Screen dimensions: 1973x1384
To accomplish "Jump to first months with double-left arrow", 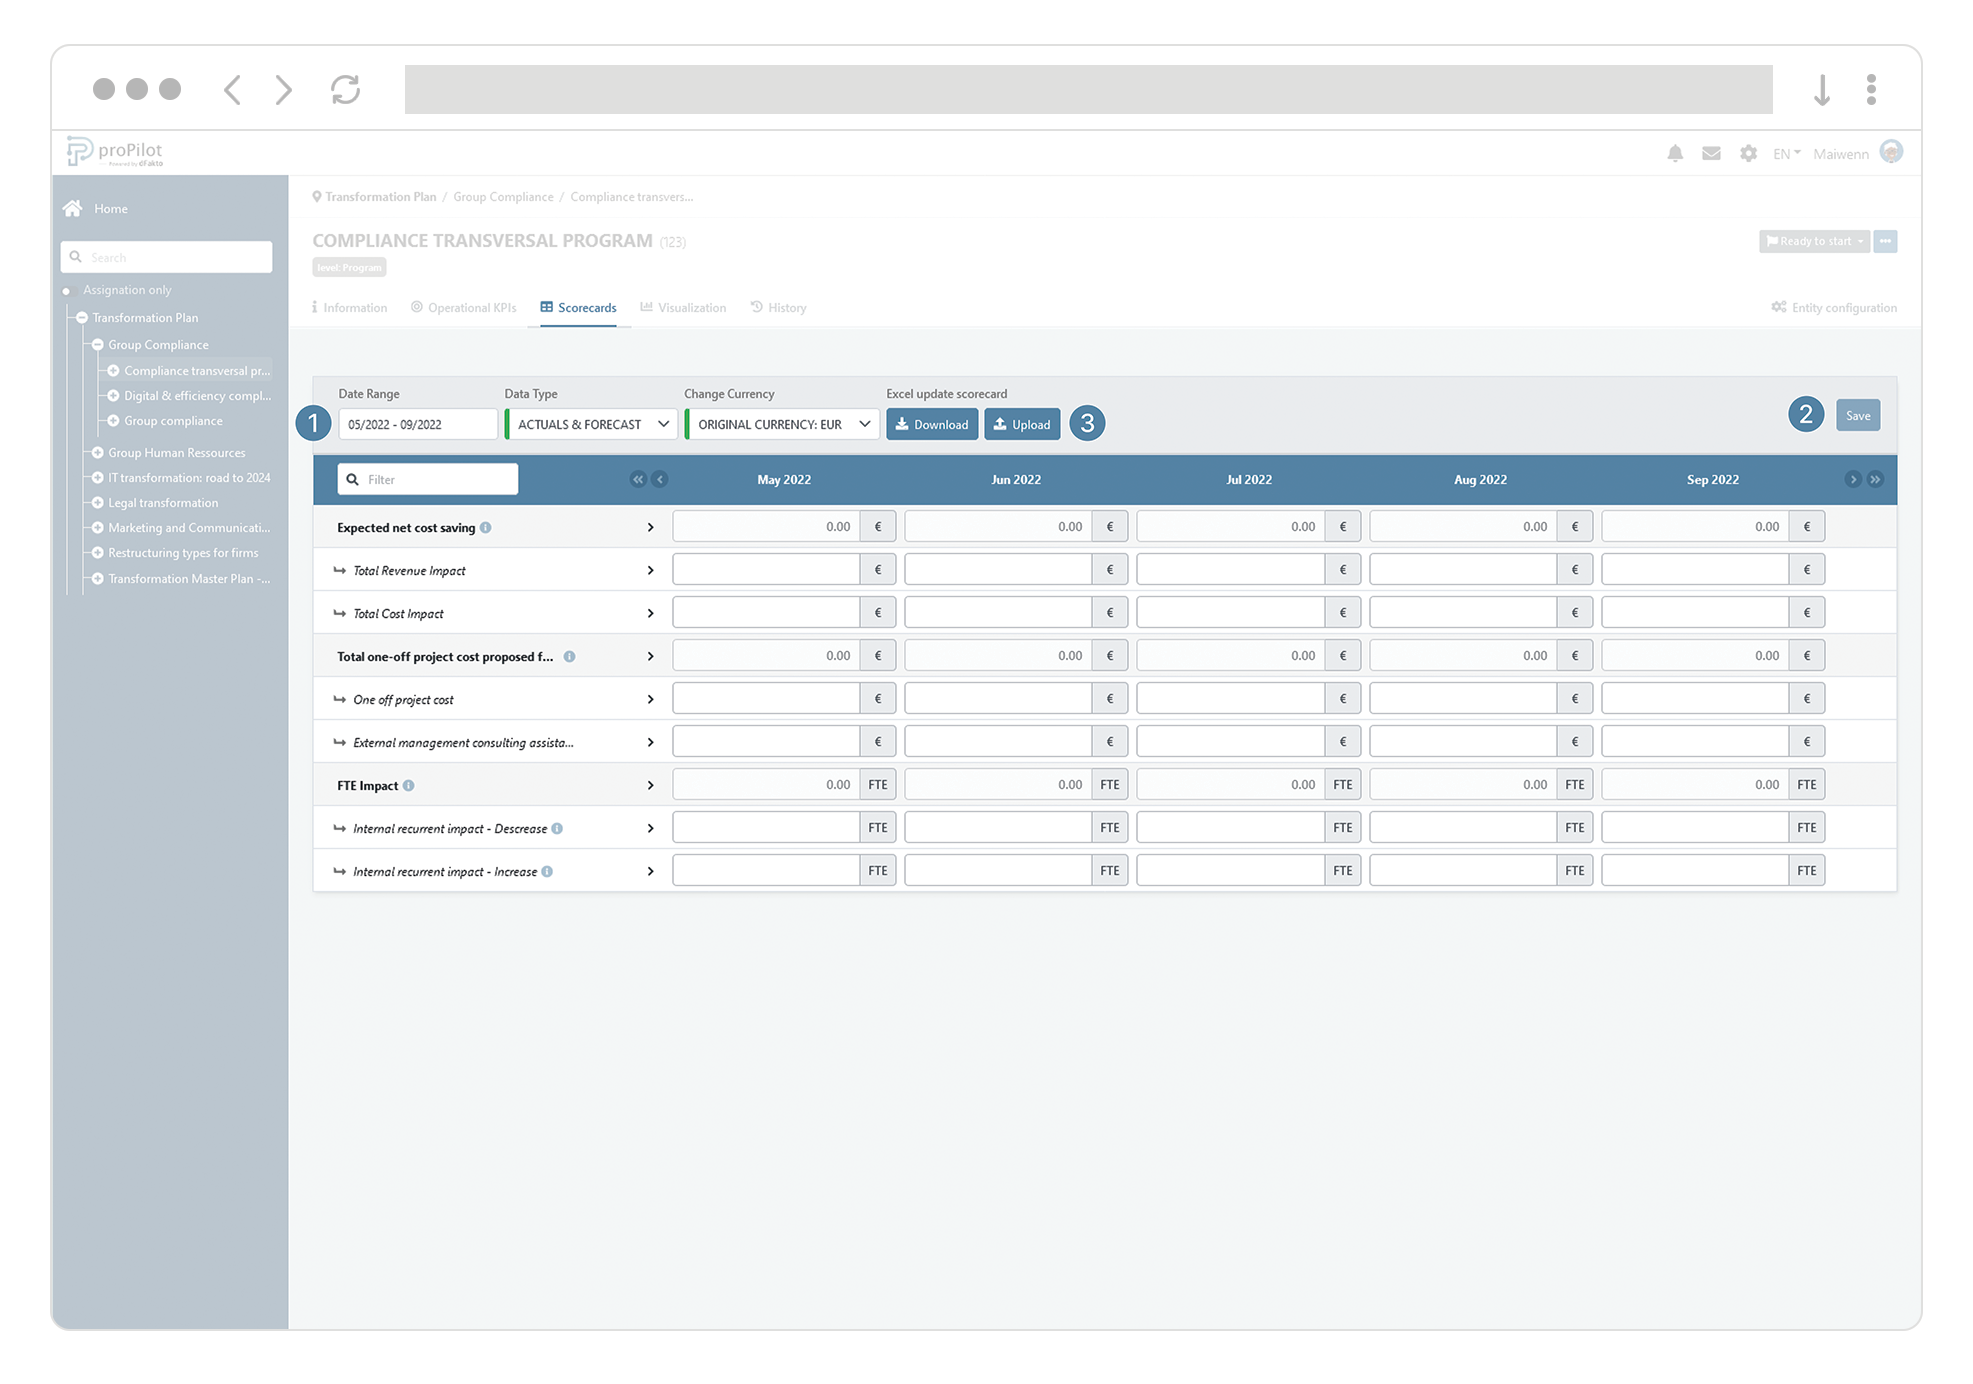I will (637, 479).
